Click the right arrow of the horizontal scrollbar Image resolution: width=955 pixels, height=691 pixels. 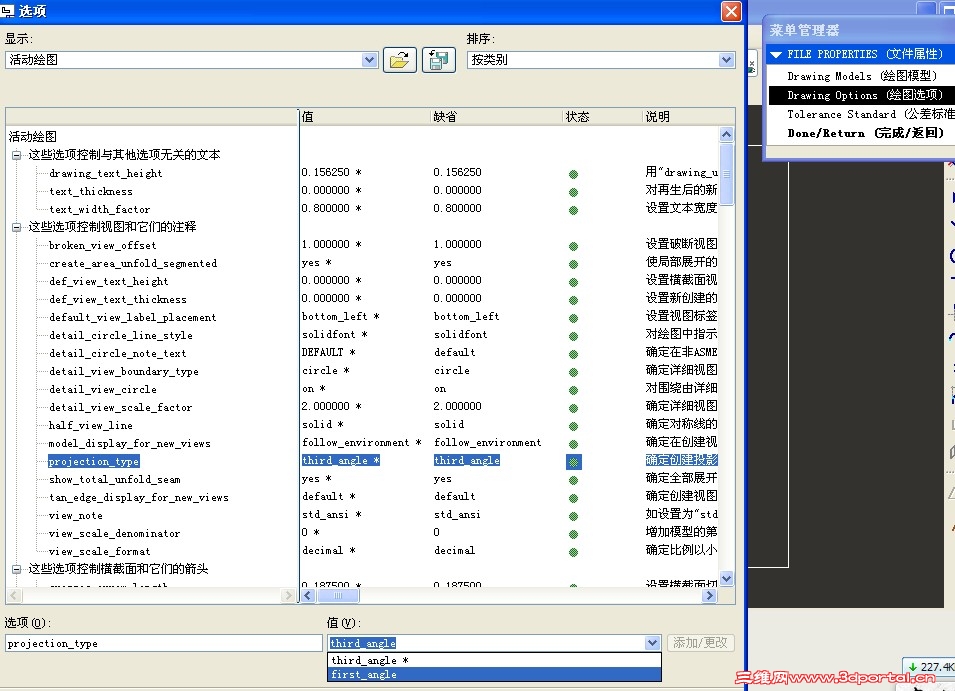(x=710, y=595)
